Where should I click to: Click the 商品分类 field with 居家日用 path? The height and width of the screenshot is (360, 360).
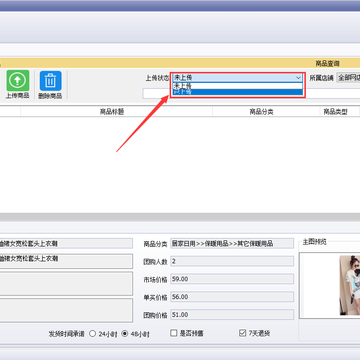[232, 243]
